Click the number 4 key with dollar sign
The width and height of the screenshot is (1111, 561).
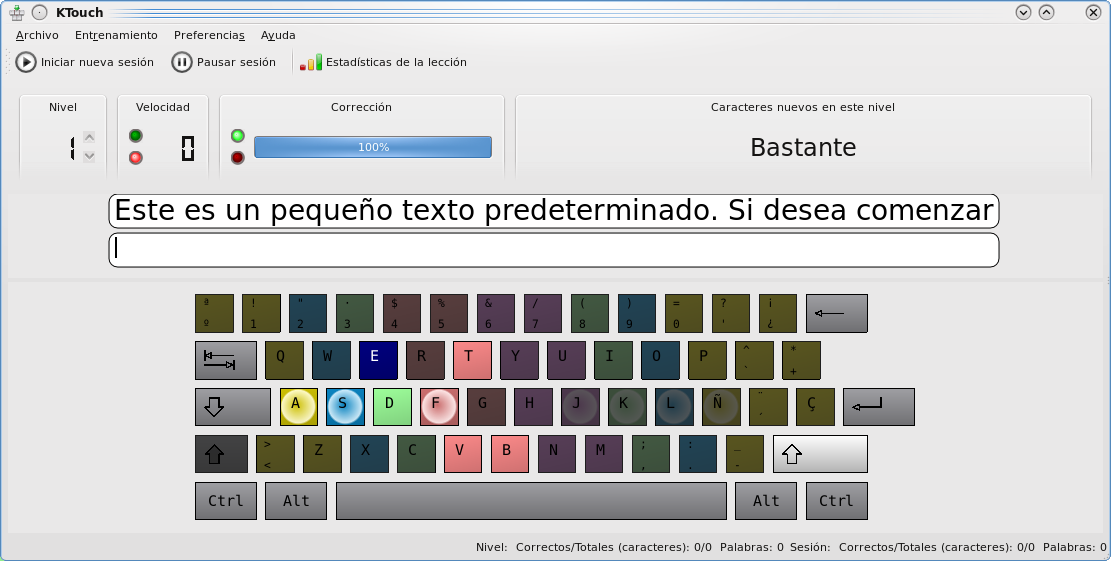pyautogui.click(x=402, y=313)
